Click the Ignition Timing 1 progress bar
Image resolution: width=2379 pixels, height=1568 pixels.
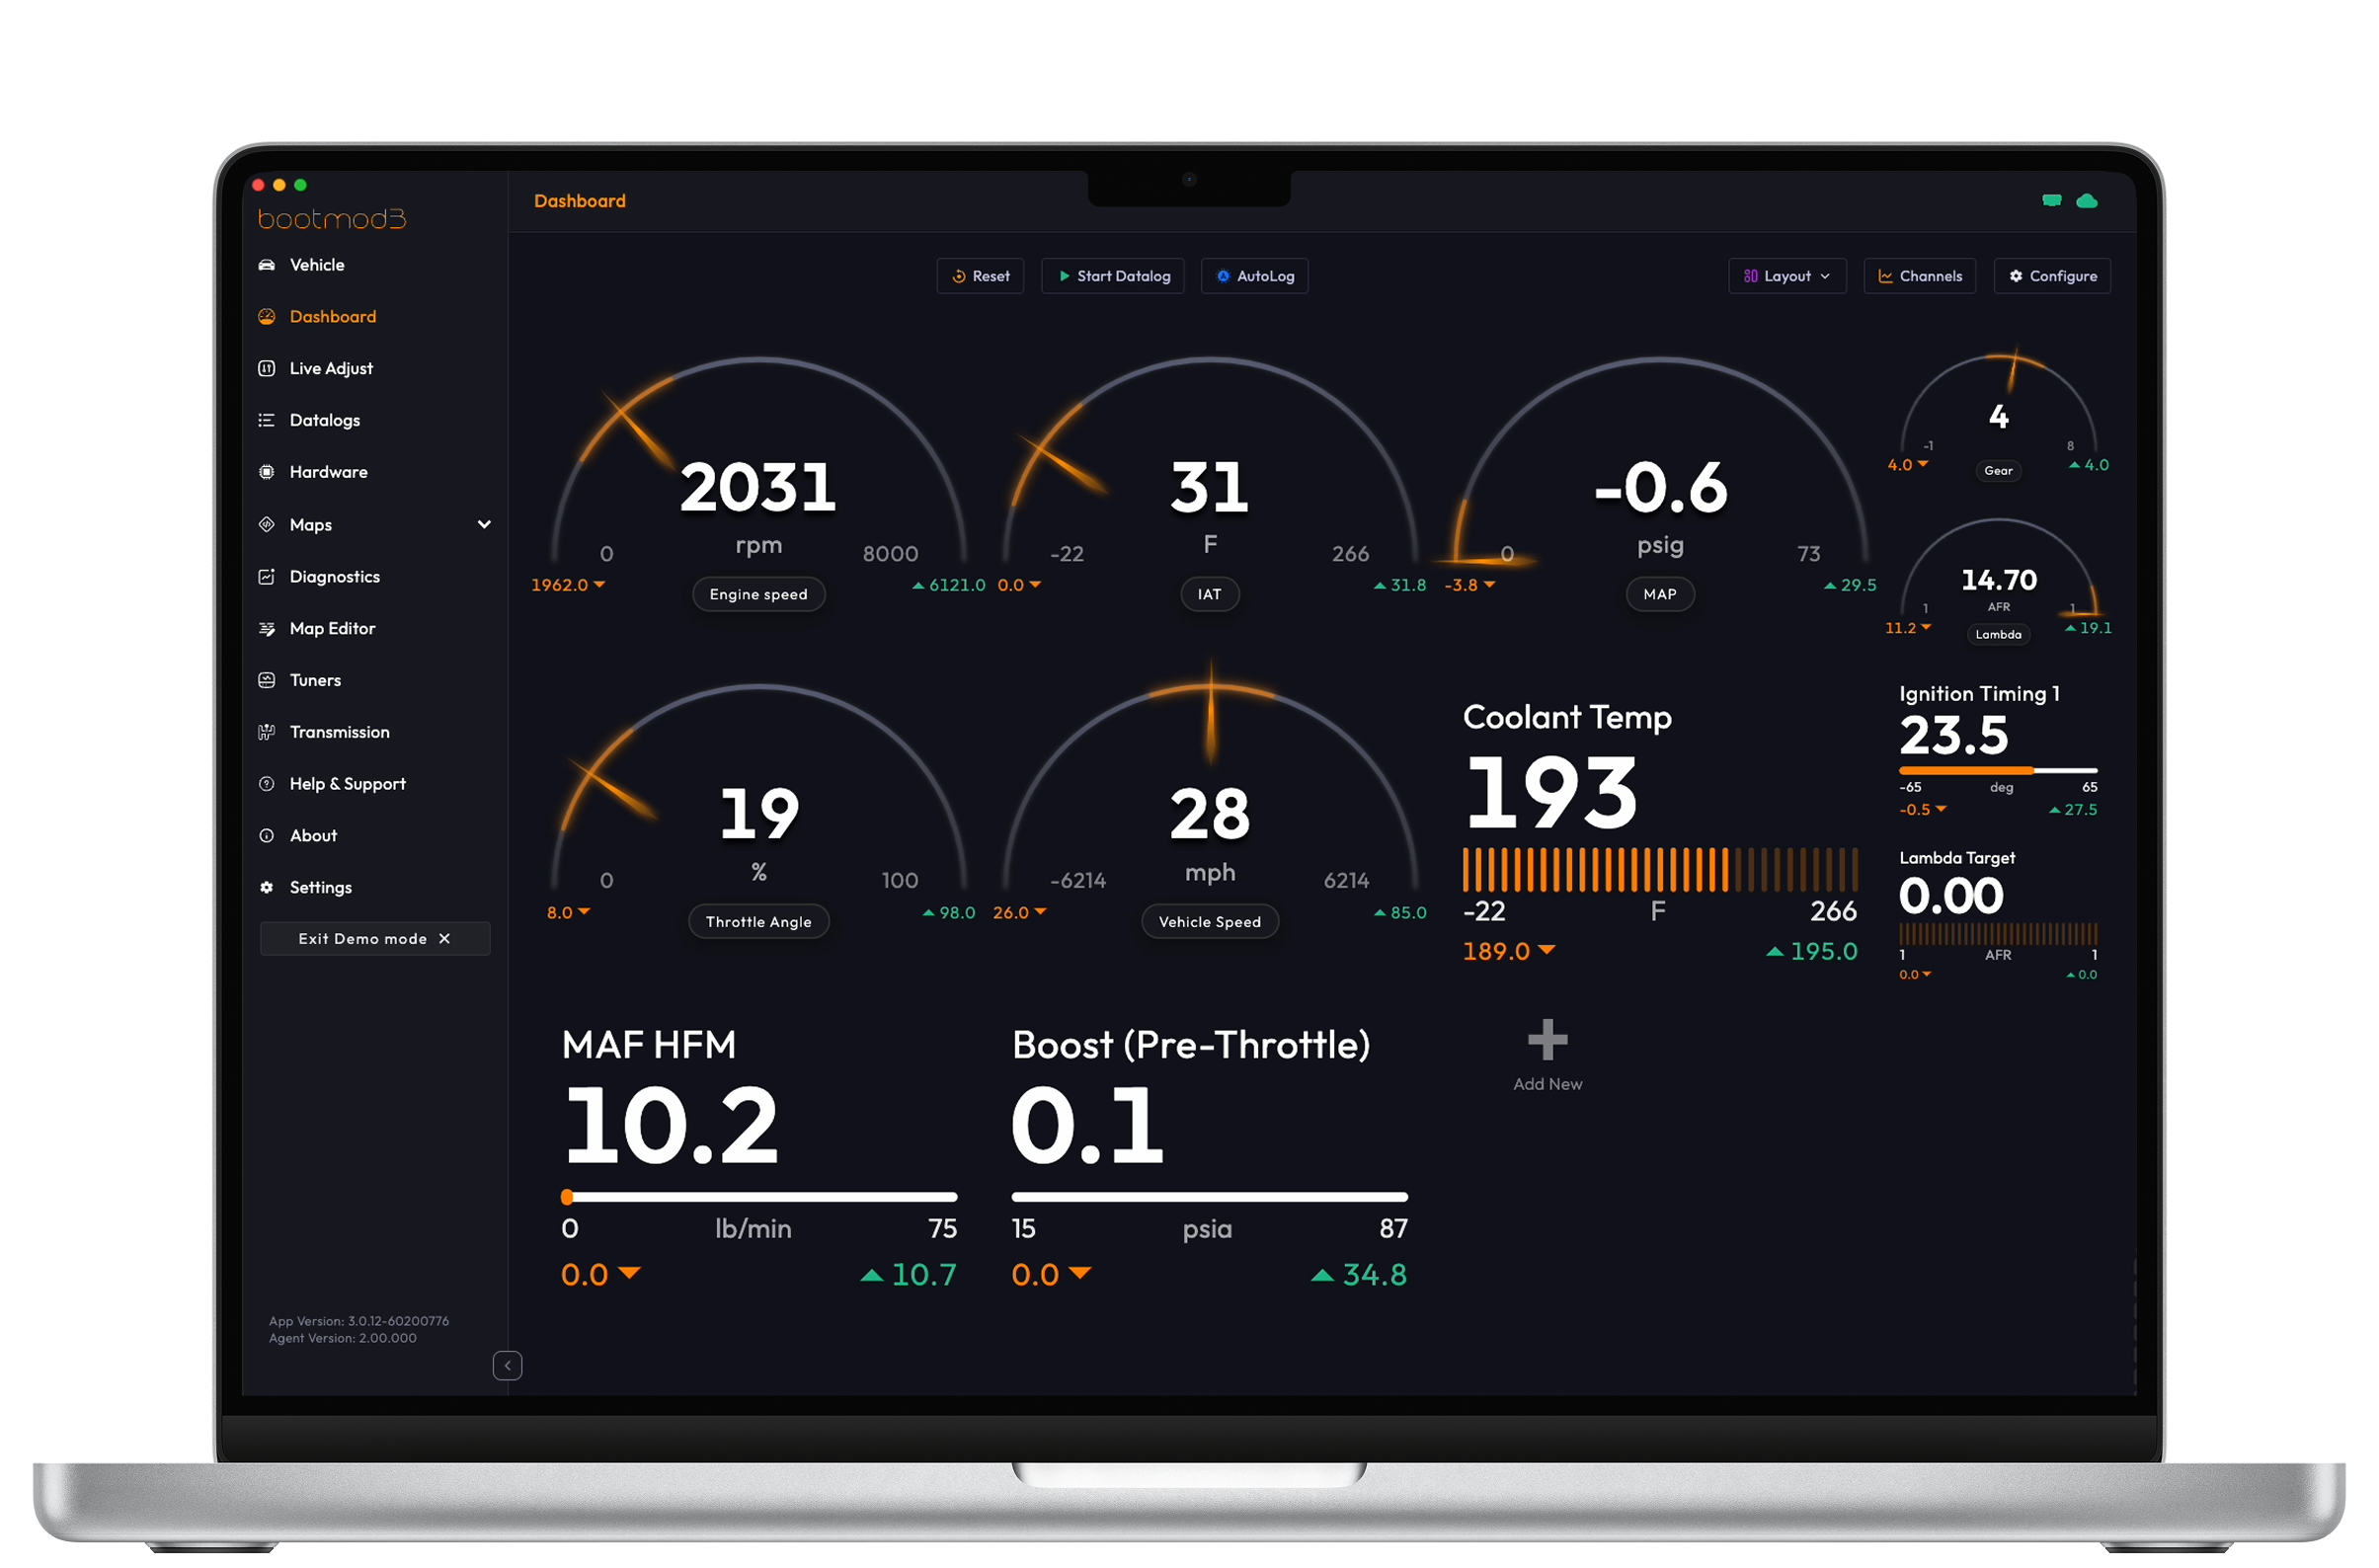coord(2000,771)
